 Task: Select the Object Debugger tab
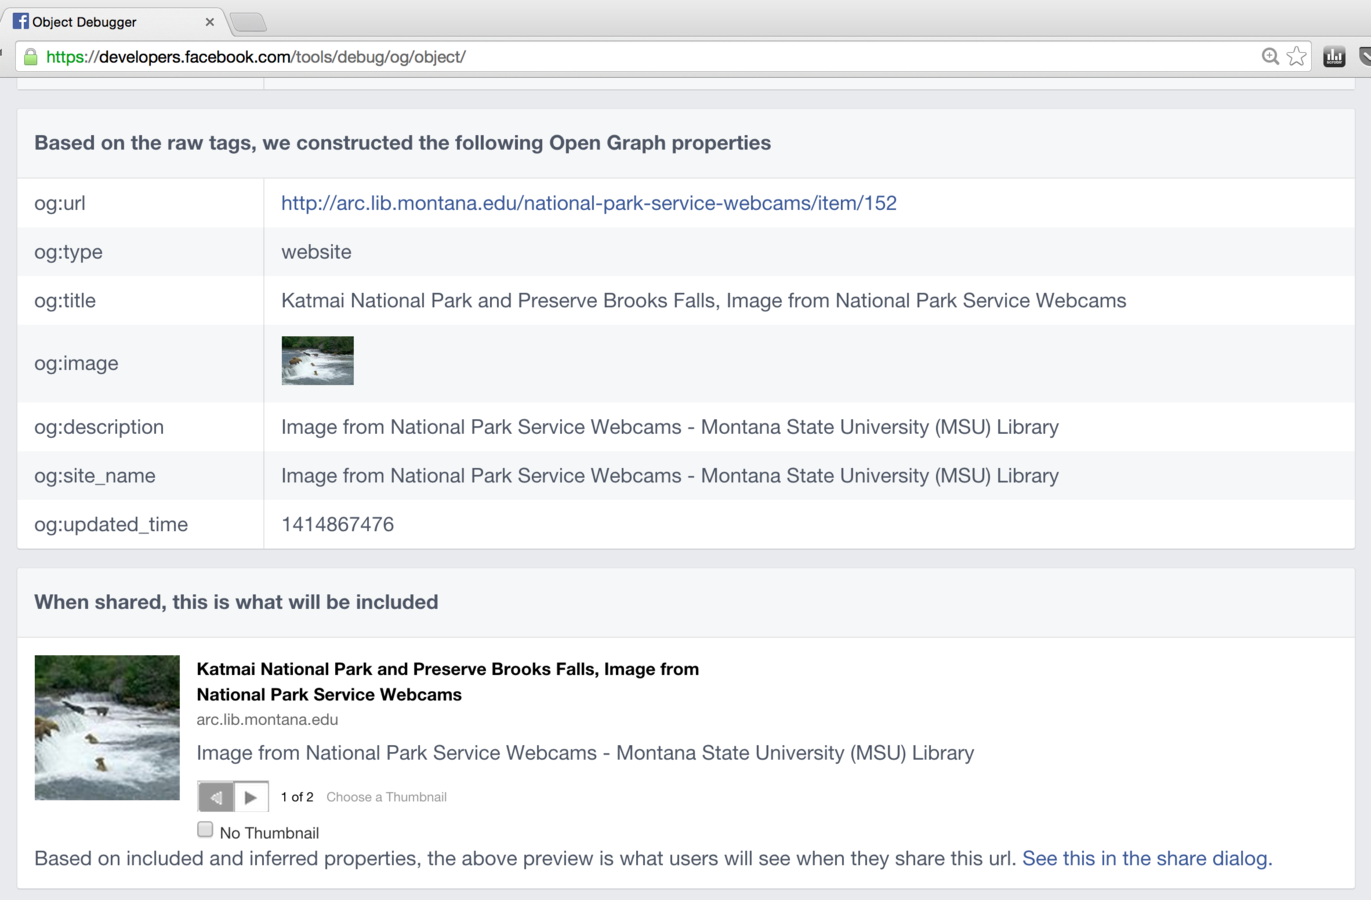[113, 21]
